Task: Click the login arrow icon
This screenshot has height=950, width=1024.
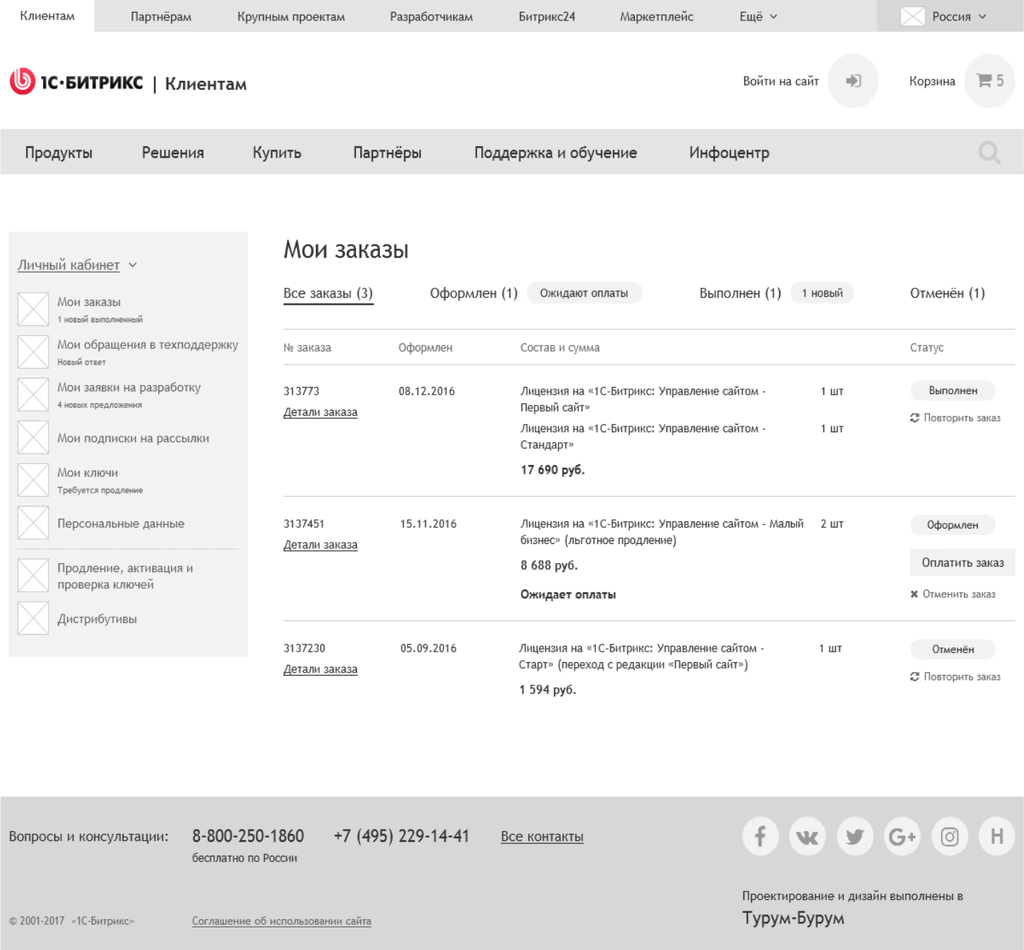Action: 853,81
